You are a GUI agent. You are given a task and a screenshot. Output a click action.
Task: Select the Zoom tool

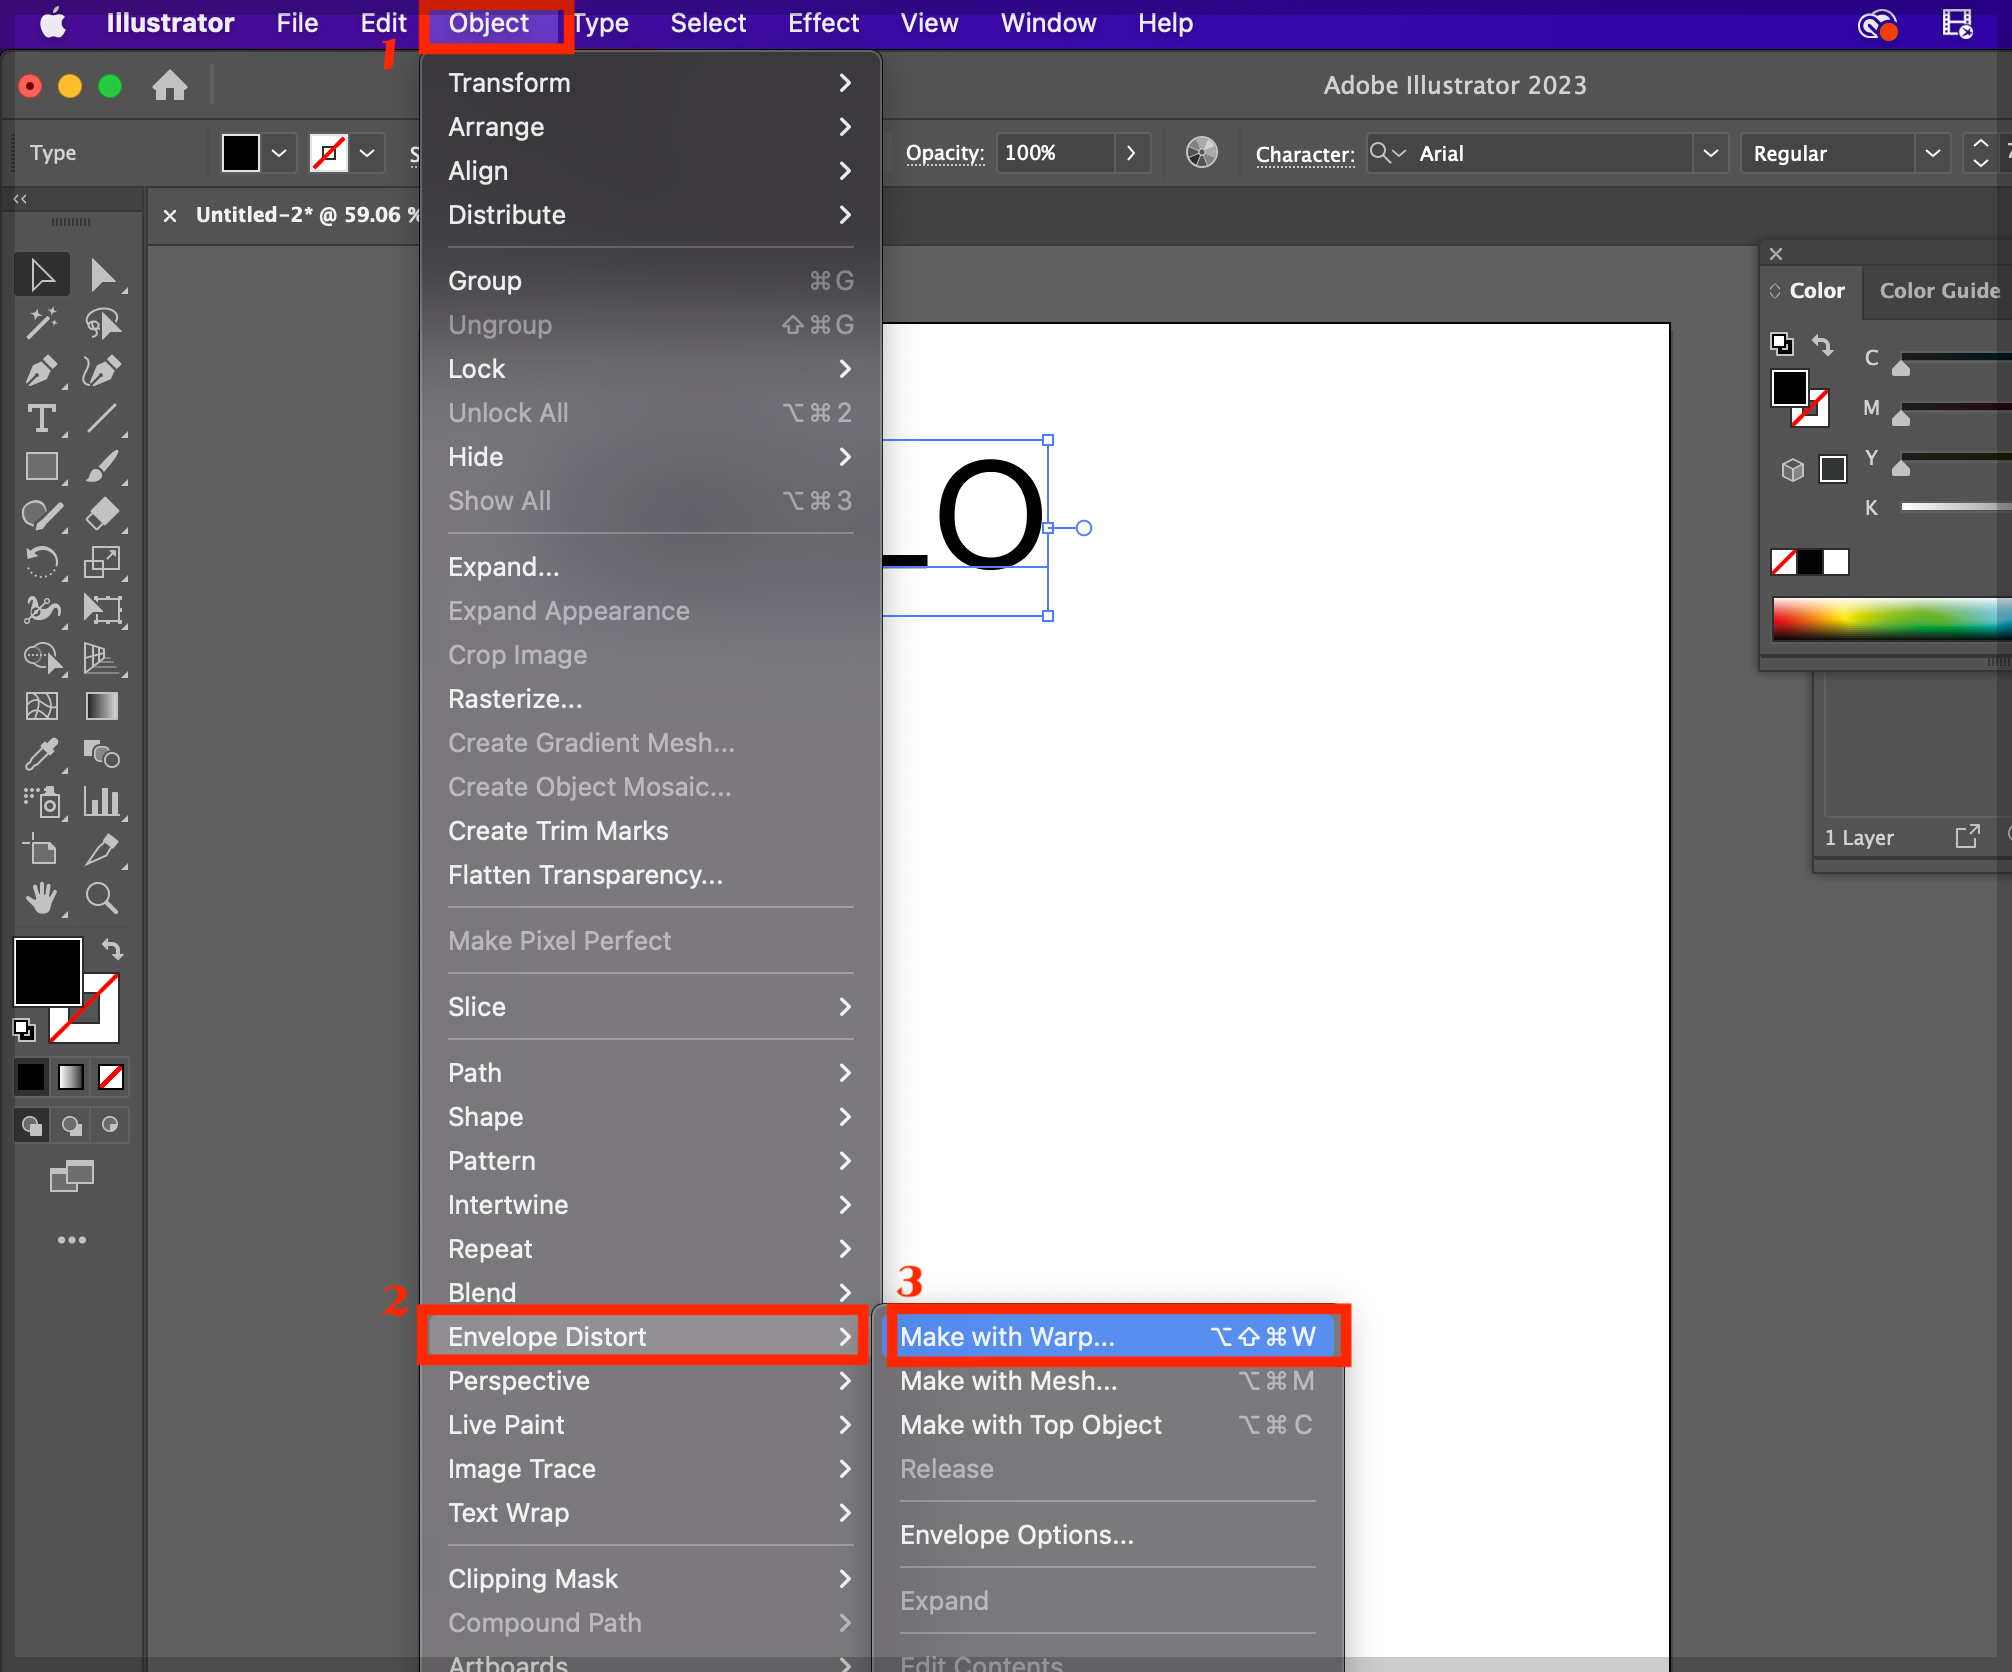pos(102,898)
